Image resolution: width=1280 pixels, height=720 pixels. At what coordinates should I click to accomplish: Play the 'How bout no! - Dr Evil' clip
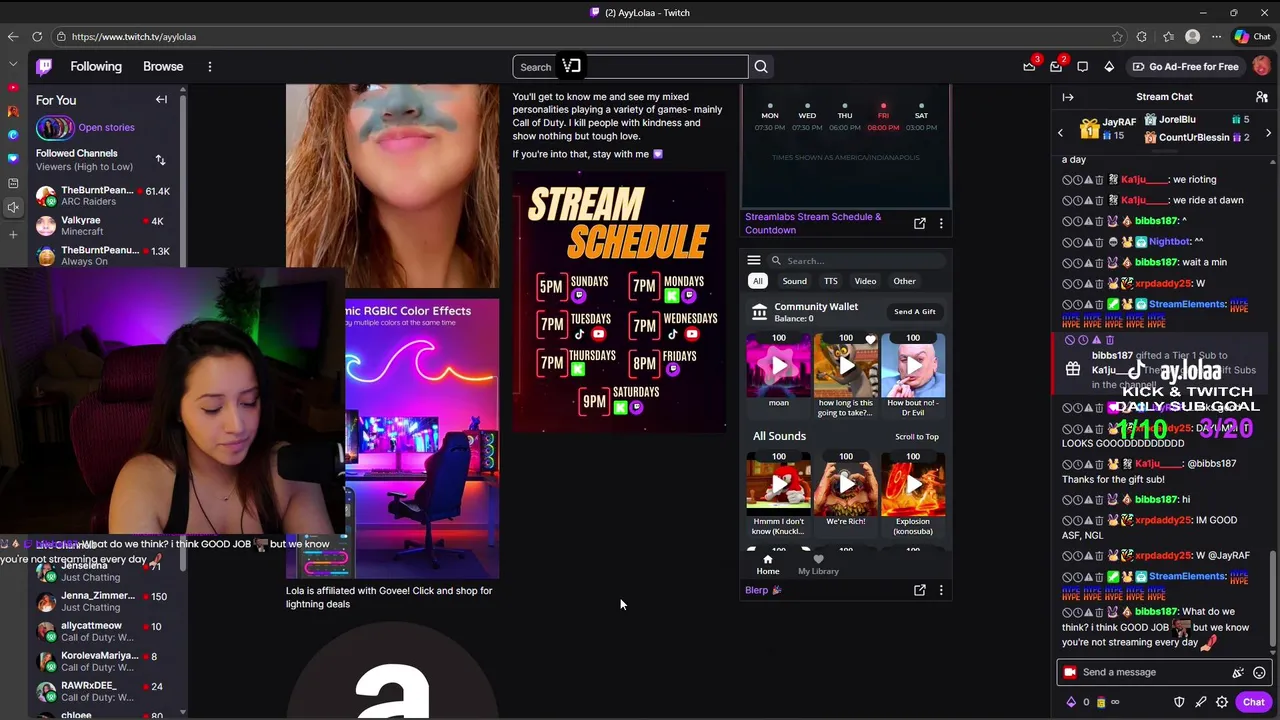click(x=913, y=366)
